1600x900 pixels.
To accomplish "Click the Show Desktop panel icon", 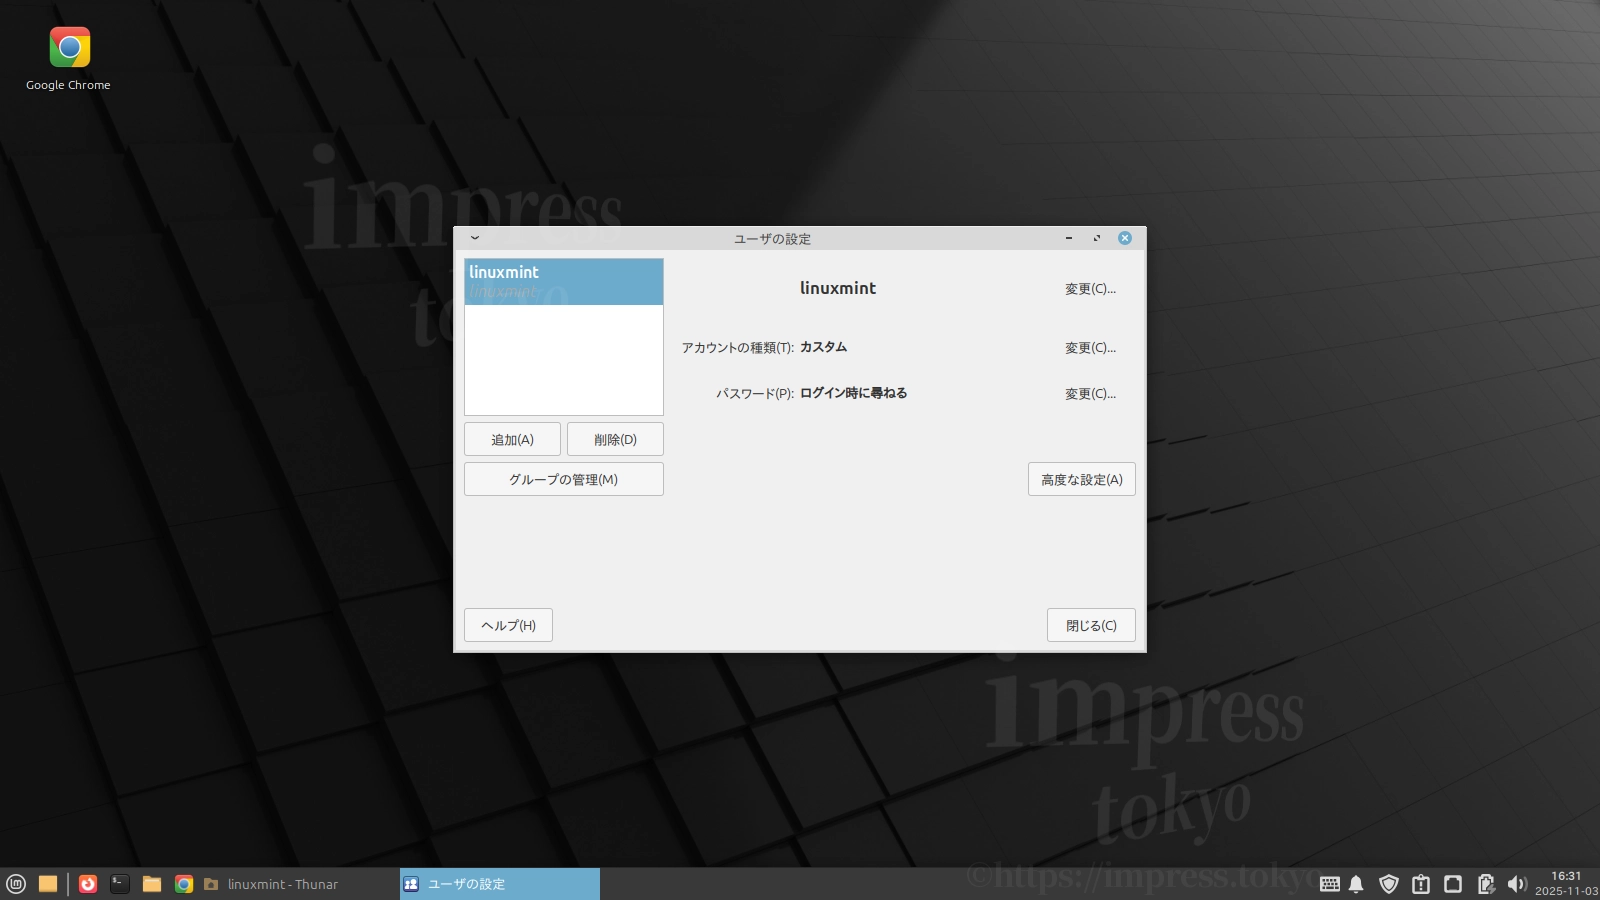I will pos(48,884).
